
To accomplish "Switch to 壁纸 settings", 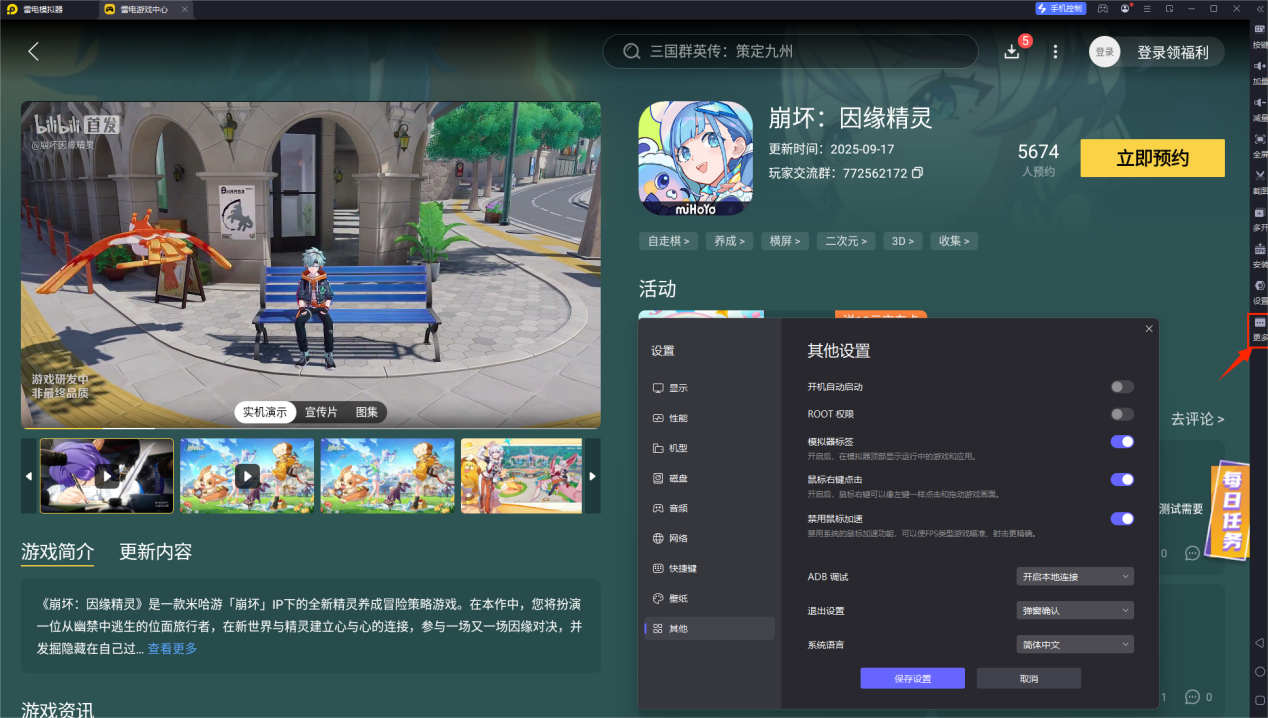I will [709, 598].
